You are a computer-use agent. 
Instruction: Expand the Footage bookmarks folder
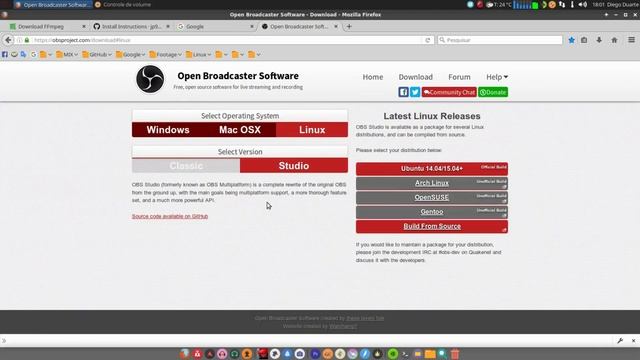(x=165, y=54)
